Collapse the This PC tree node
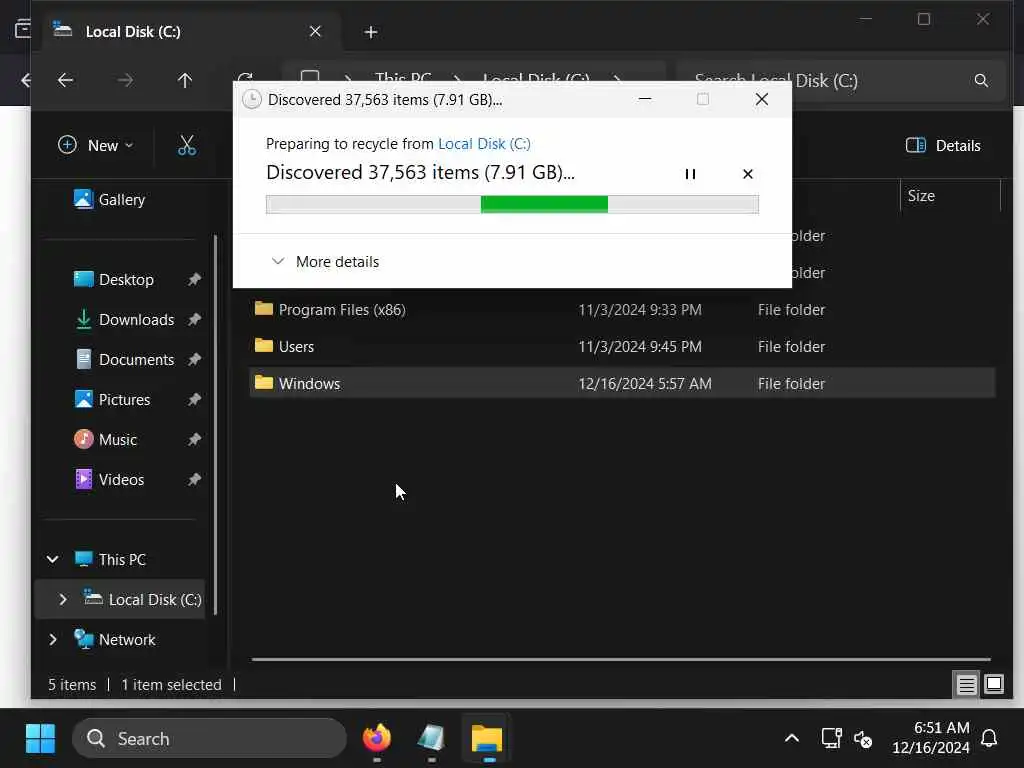1024x768 pixels. click(x=53, y=559)
